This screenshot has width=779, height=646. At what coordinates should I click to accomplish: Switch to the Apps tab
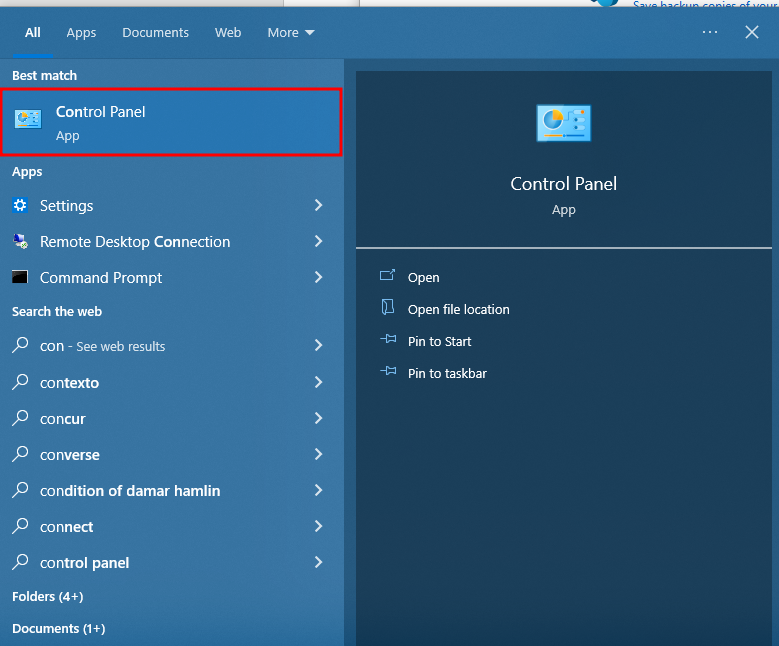(x=81, y=33)
